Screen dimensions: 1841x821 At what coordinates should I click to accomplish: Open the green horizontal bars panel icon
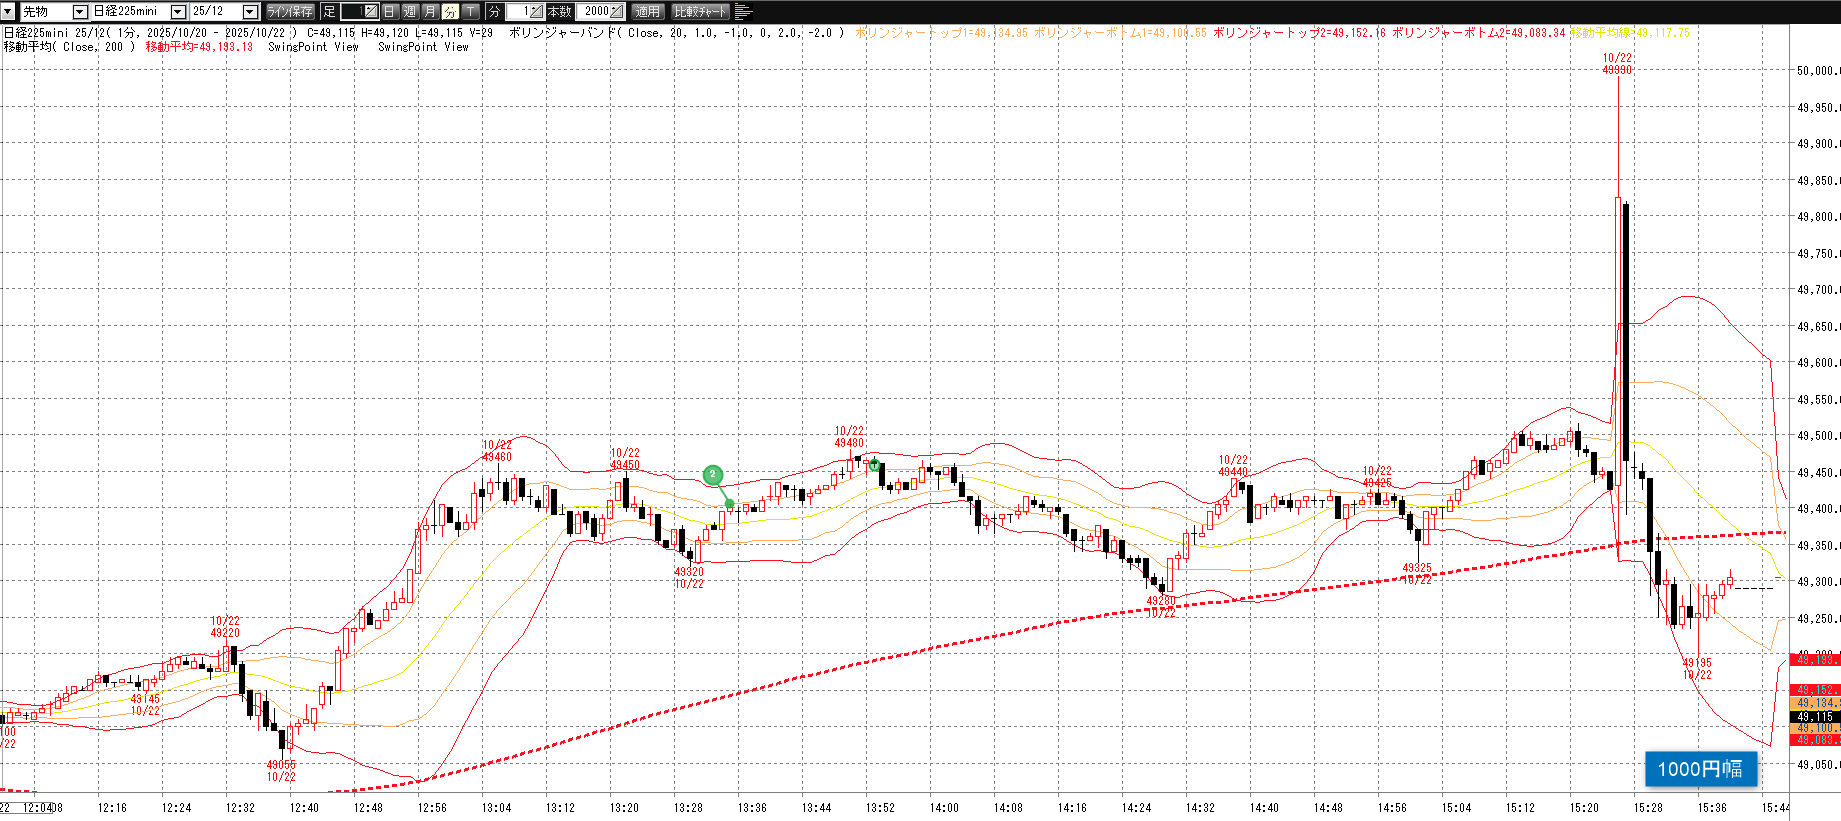(743, 12)
